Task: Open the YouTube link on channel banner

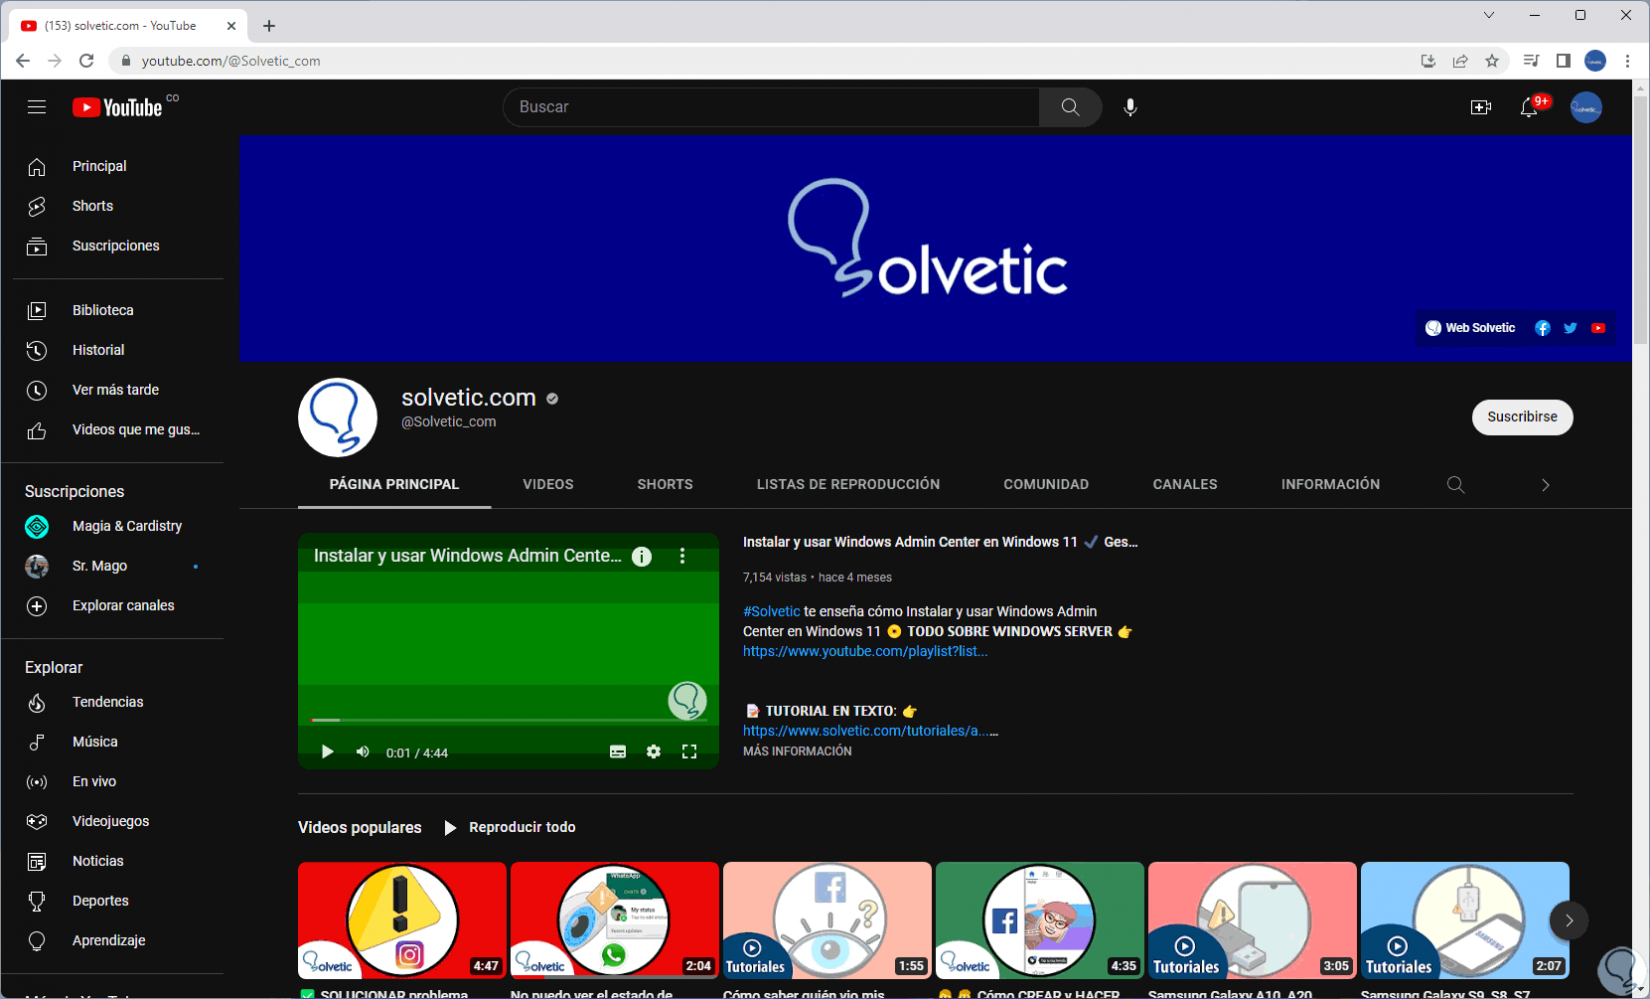Action: coord(1599,328)
